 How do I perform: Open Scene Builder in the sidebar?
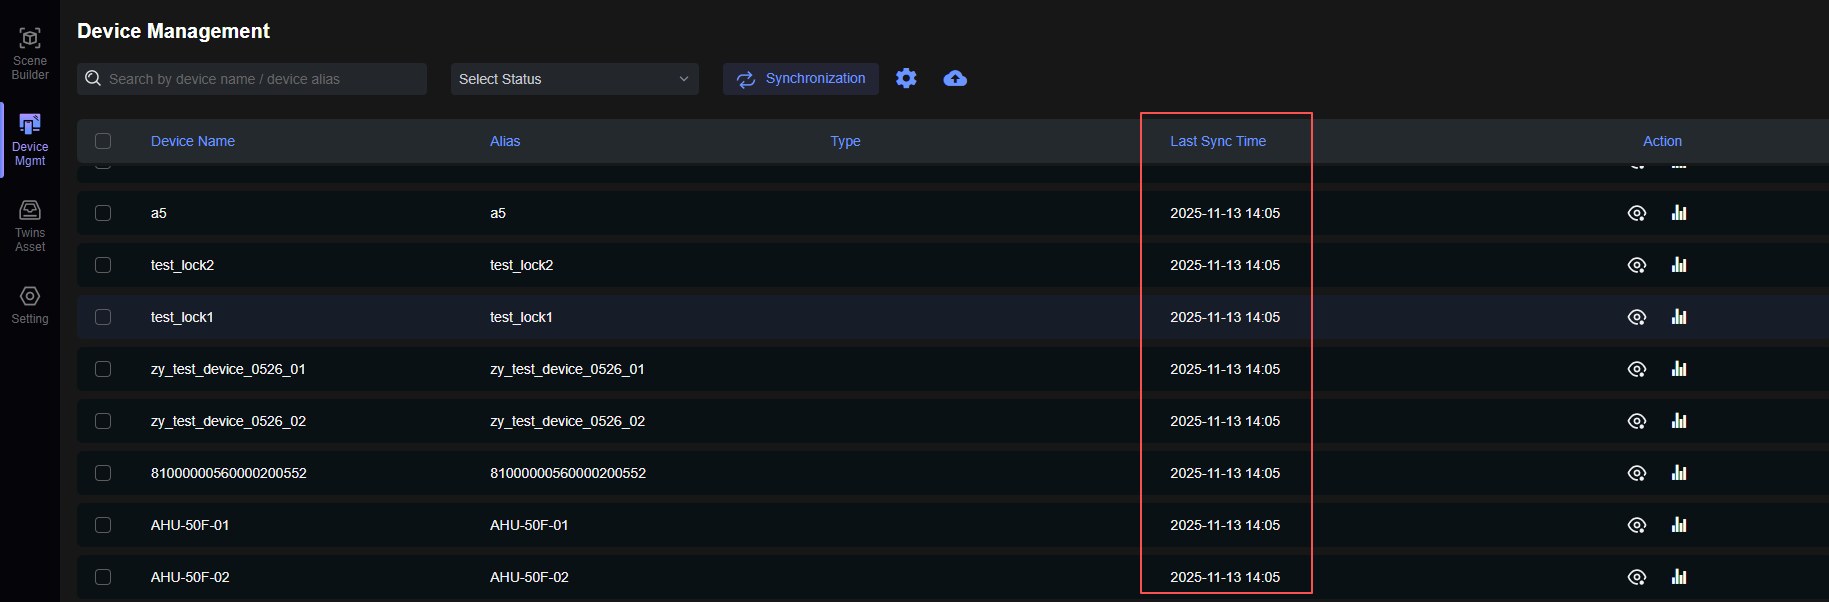tap(30, 53)
